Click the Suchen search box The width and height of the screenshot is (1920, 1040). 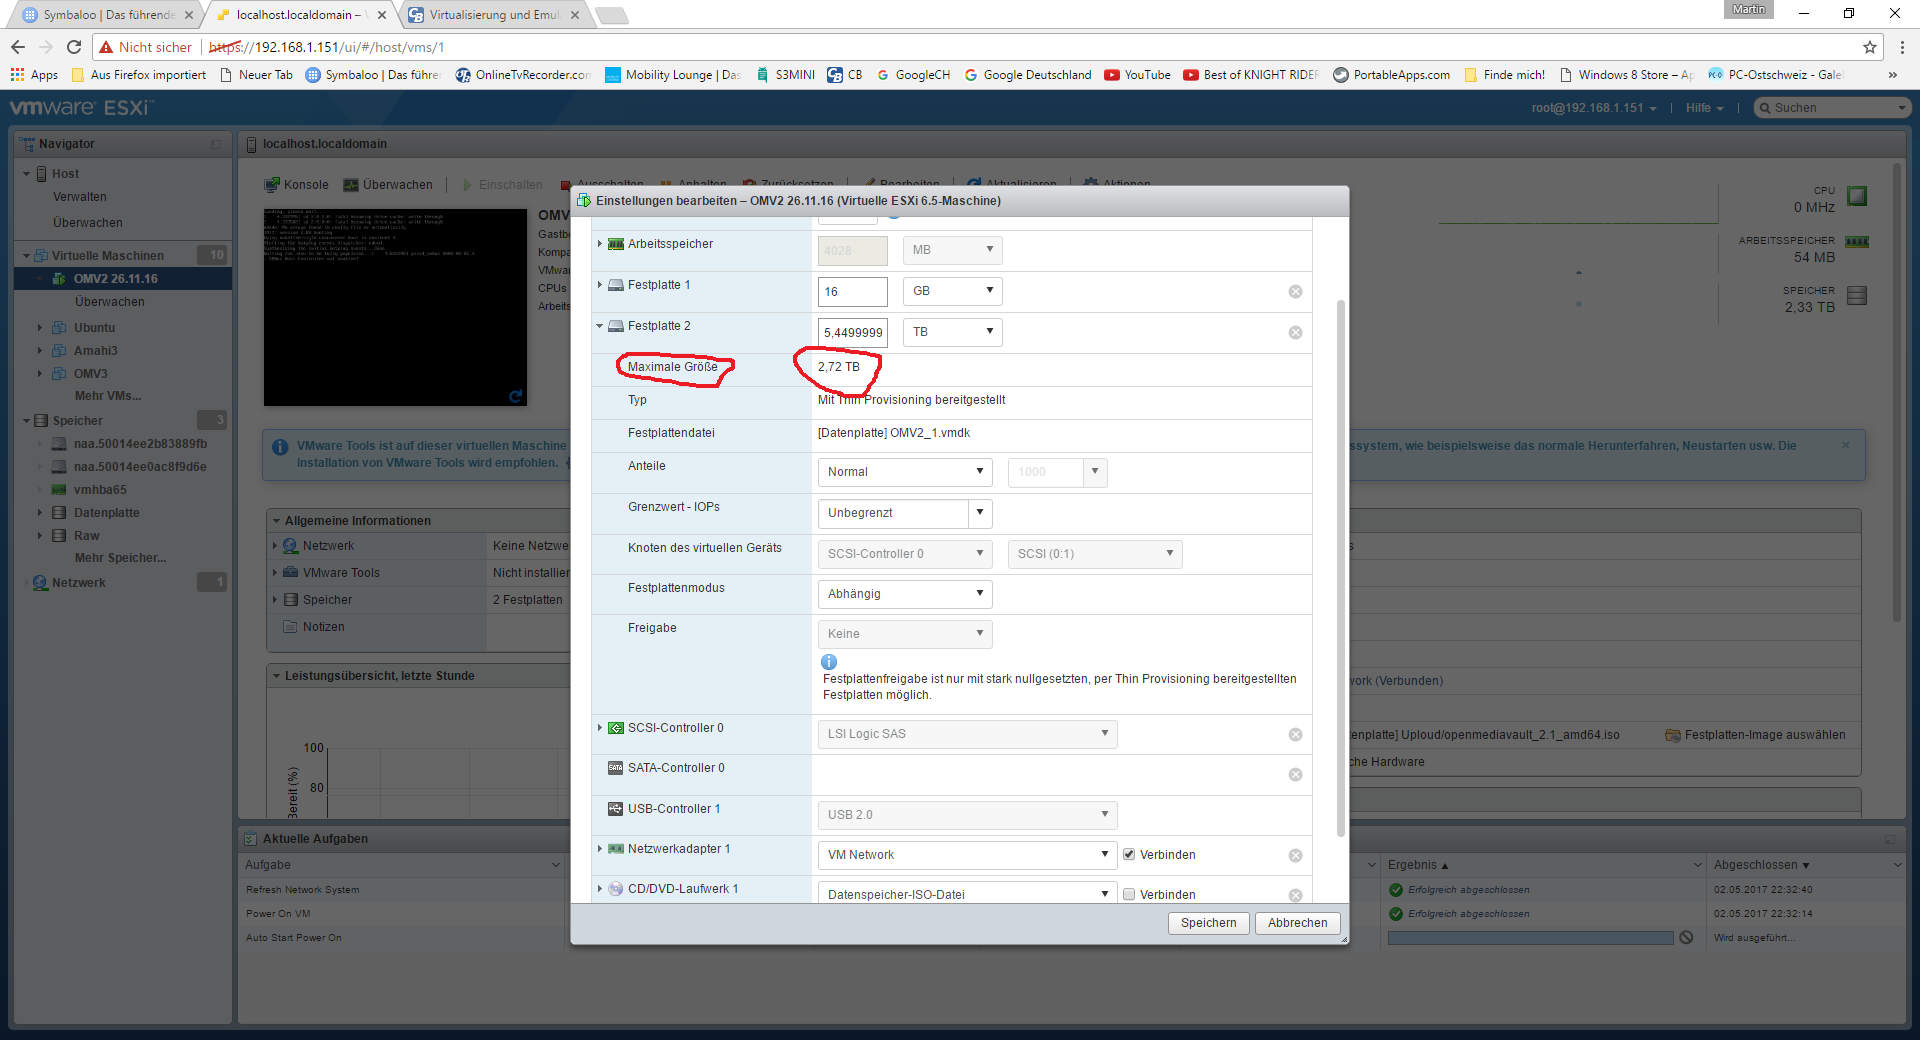point(1832,108)
